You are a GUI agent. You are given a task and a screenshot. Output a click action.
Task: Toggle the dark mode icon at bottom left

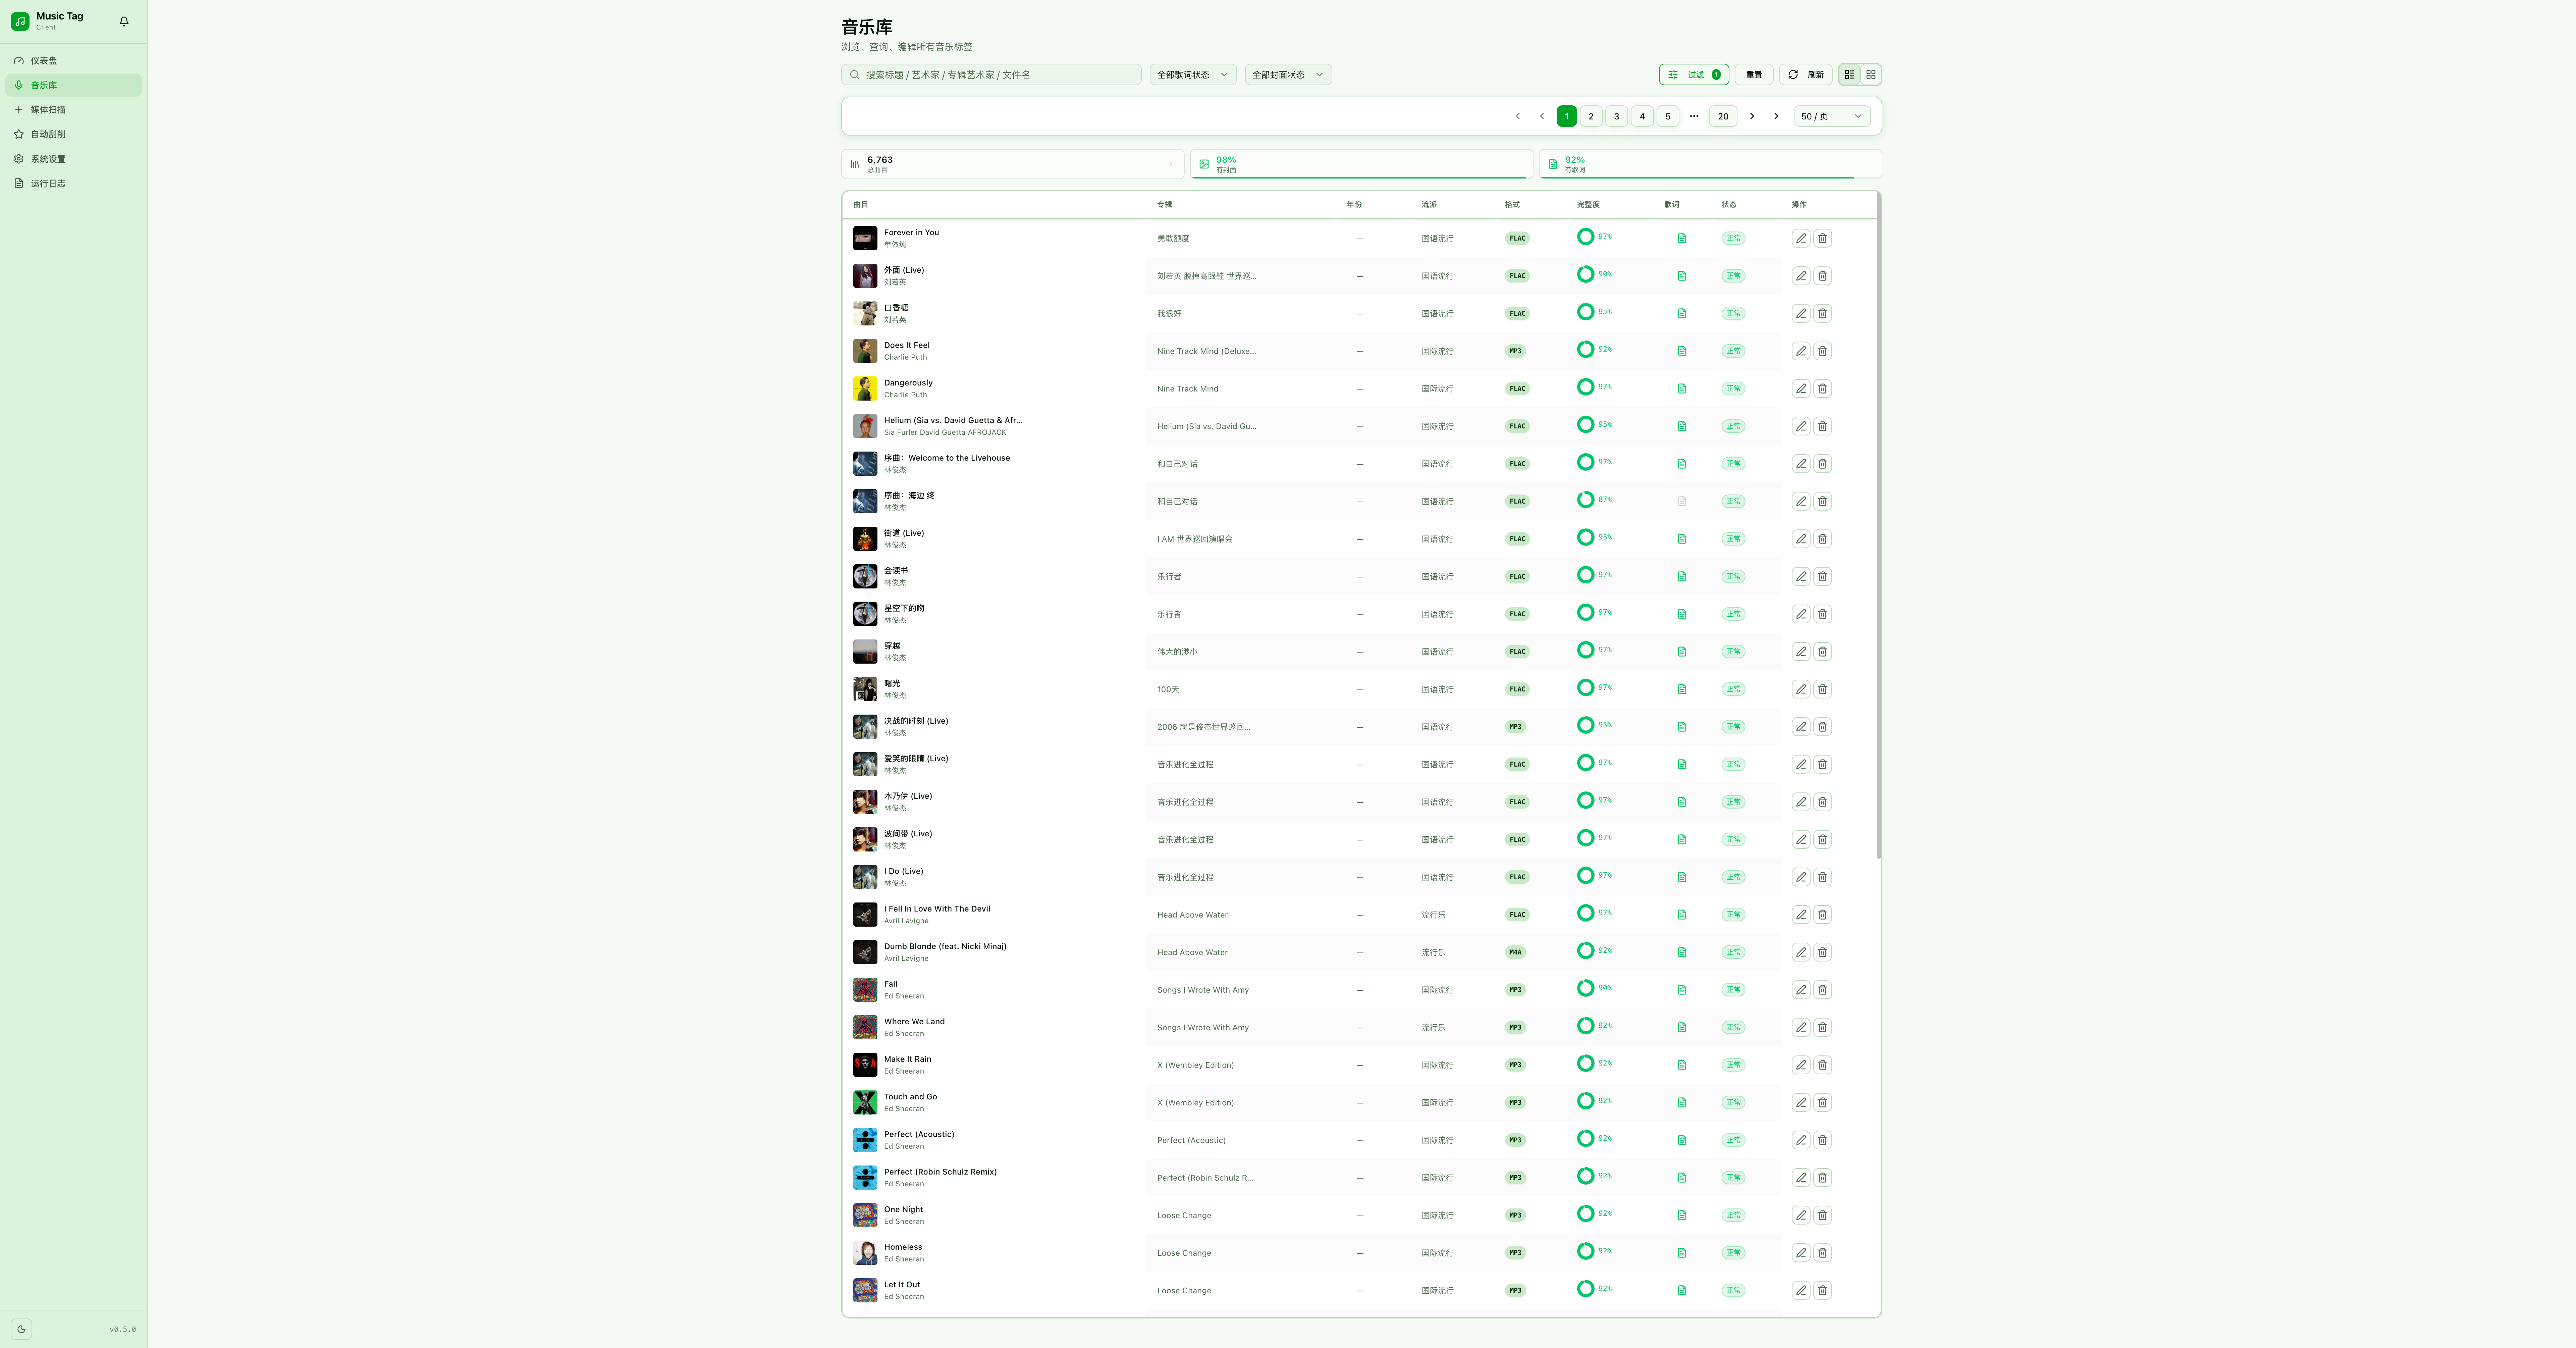(x=21, y=1329)
